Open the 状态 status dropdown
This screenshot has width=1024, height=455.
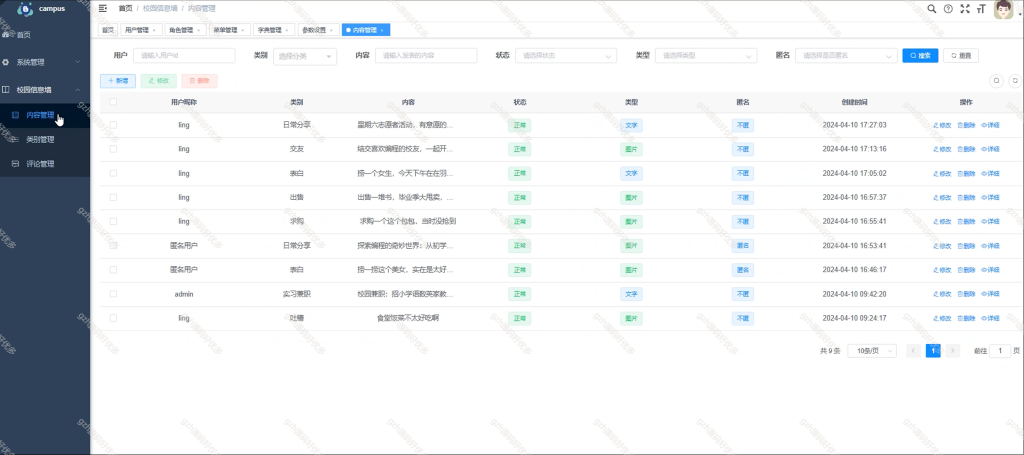pos(566,56)
